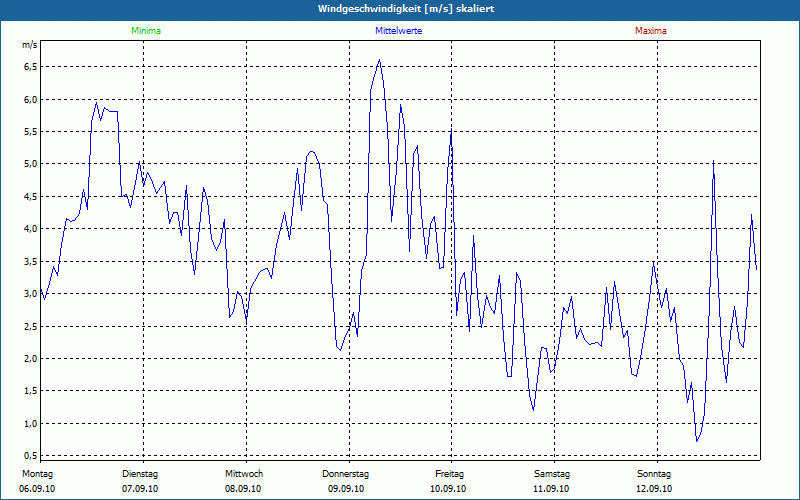Click the 4,0 y-axis value
Viewport: 800px width, 500px height.
pos(31,229)
